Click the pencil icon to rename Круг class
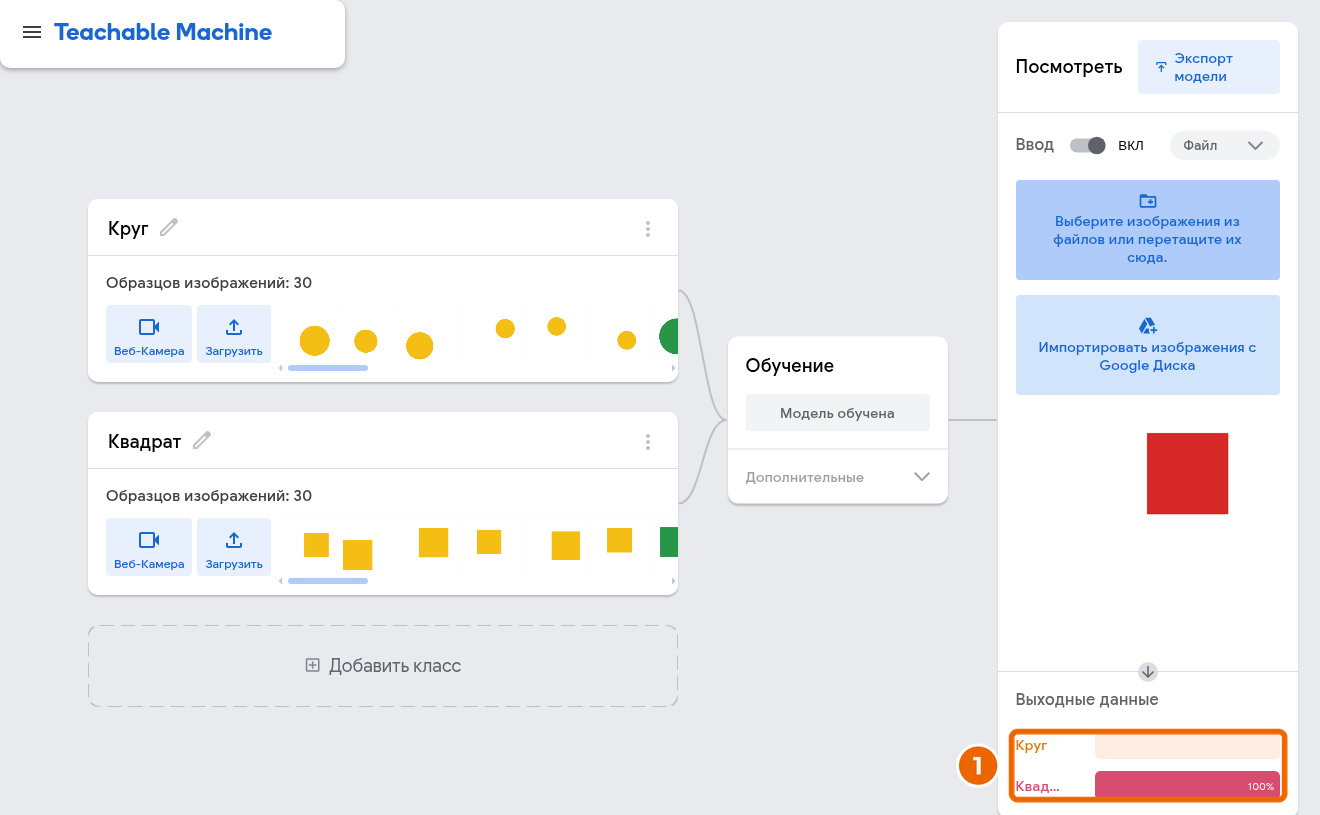Image resolution: width=1320 pixels, height=815 pixels. pos(169,228)
